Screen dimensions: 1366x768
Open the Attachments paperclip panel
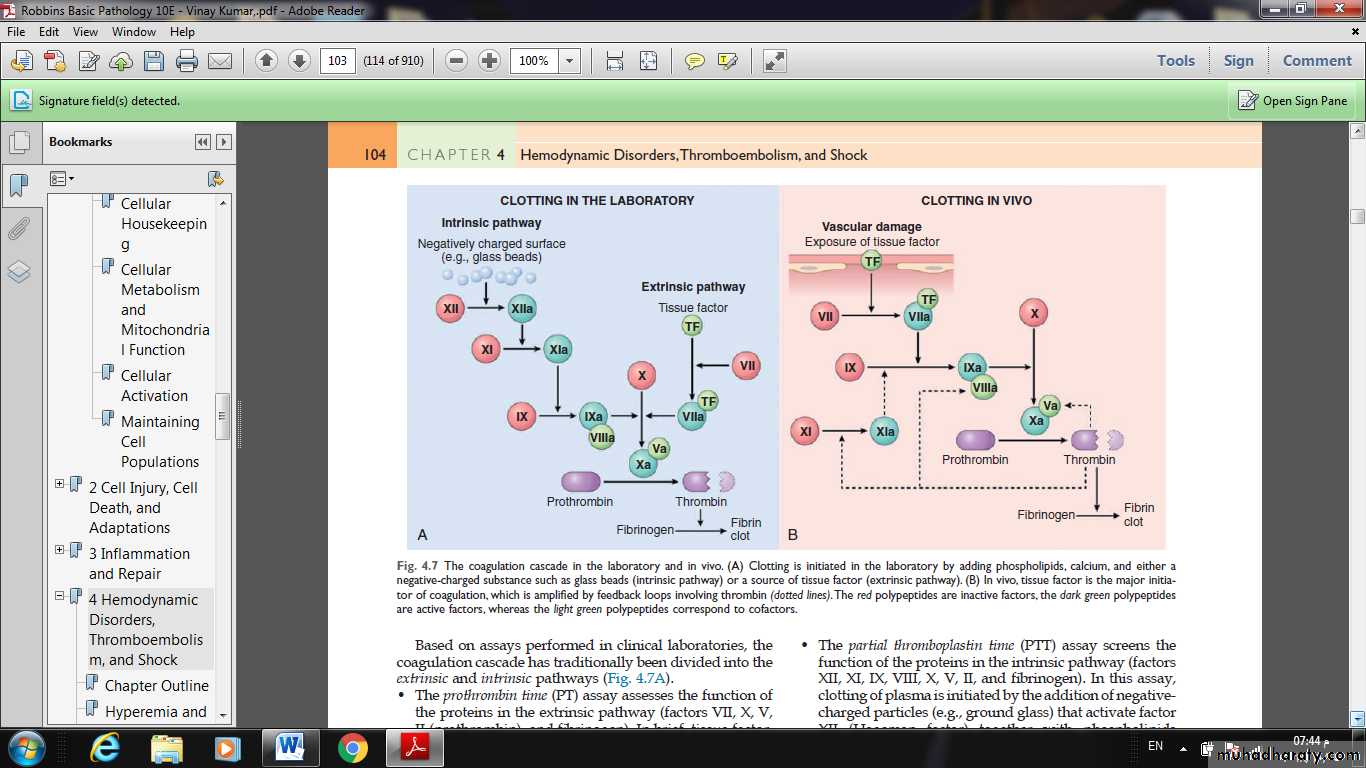[19, 229]
